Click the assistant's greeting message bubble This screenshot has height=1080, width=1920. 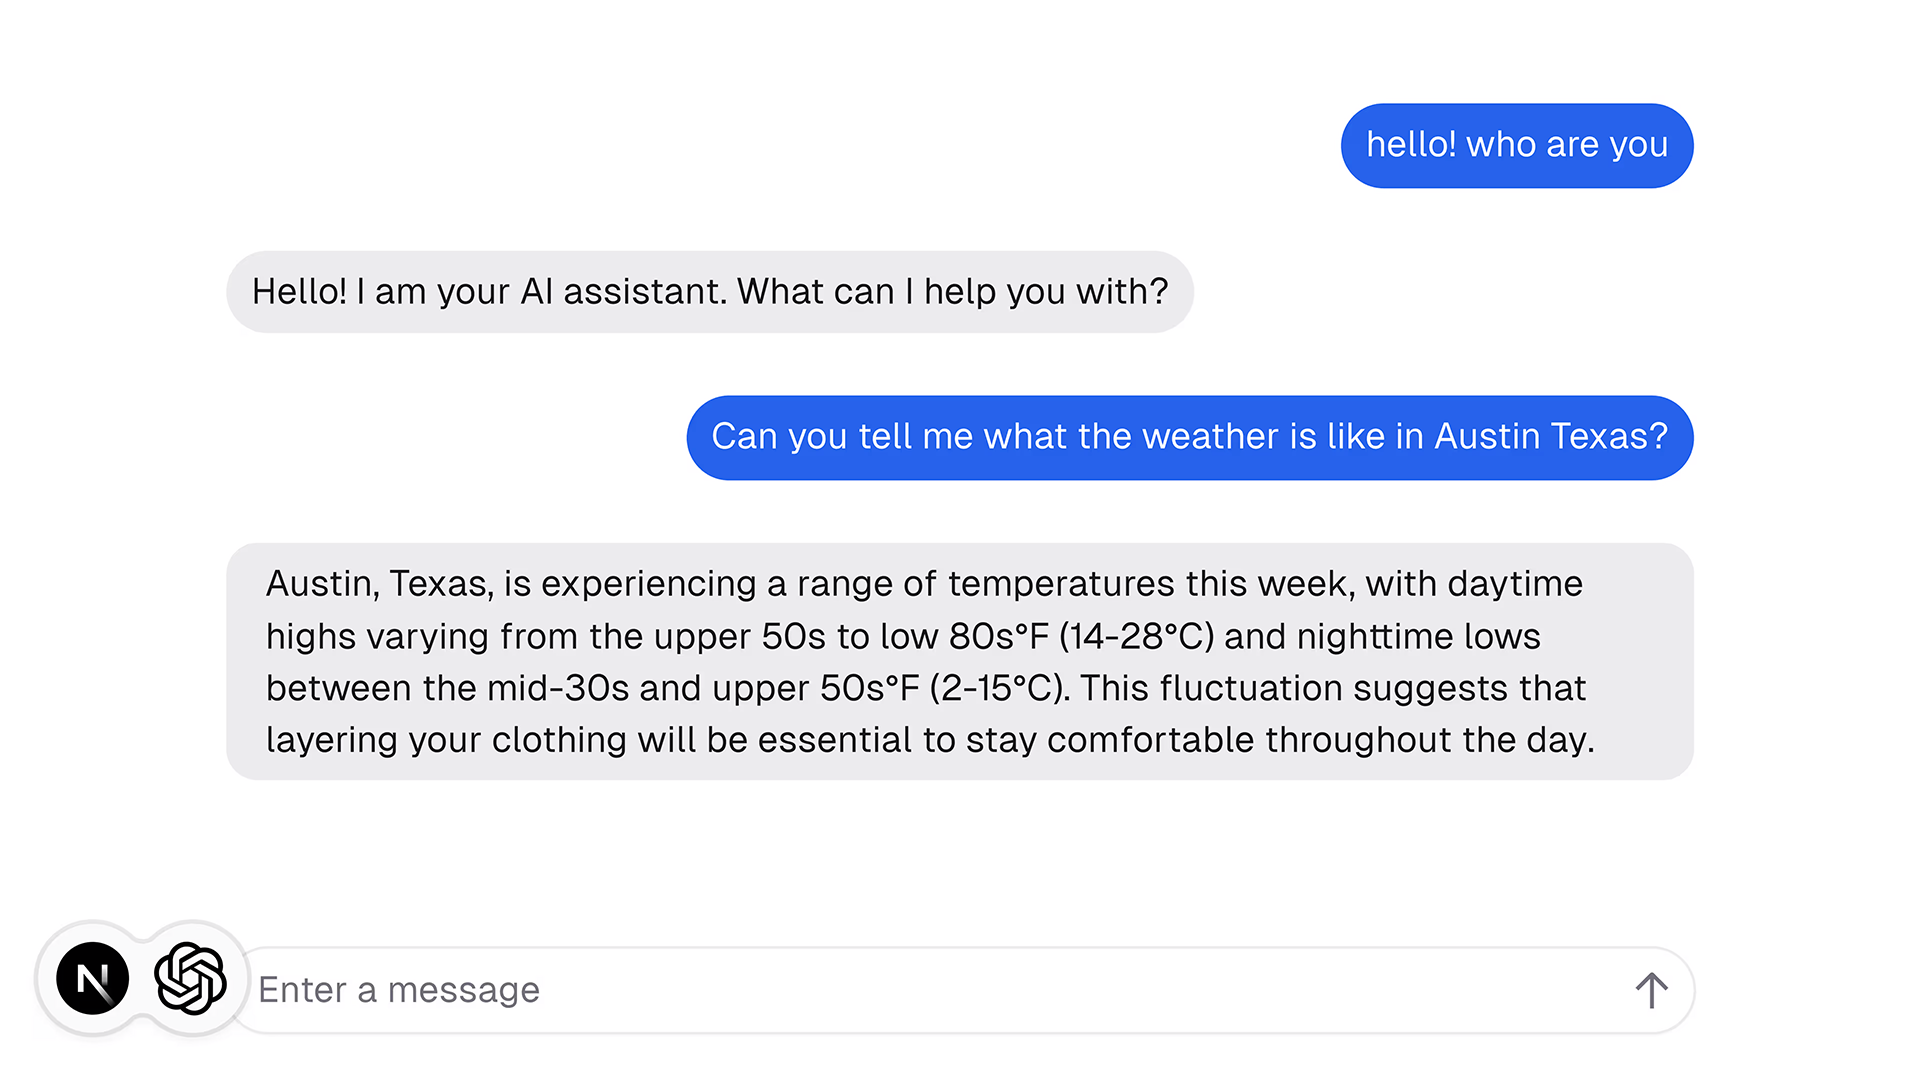(710, 291)
